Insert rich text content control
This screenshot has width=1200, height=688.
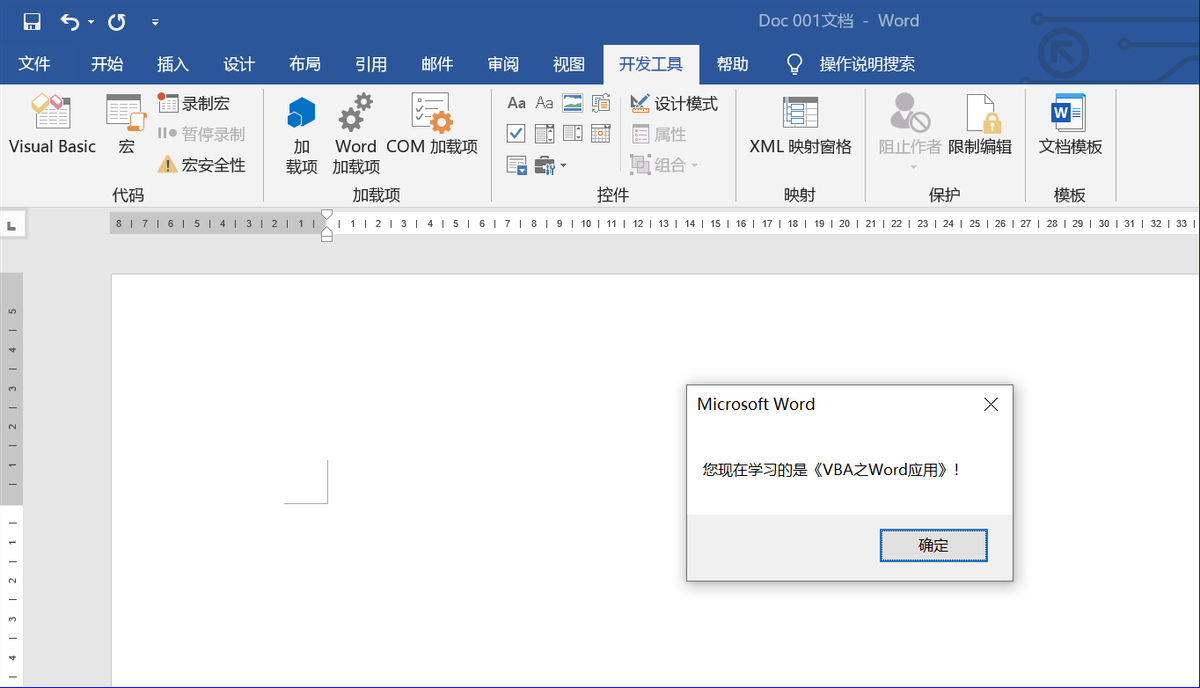coord(517,103)
